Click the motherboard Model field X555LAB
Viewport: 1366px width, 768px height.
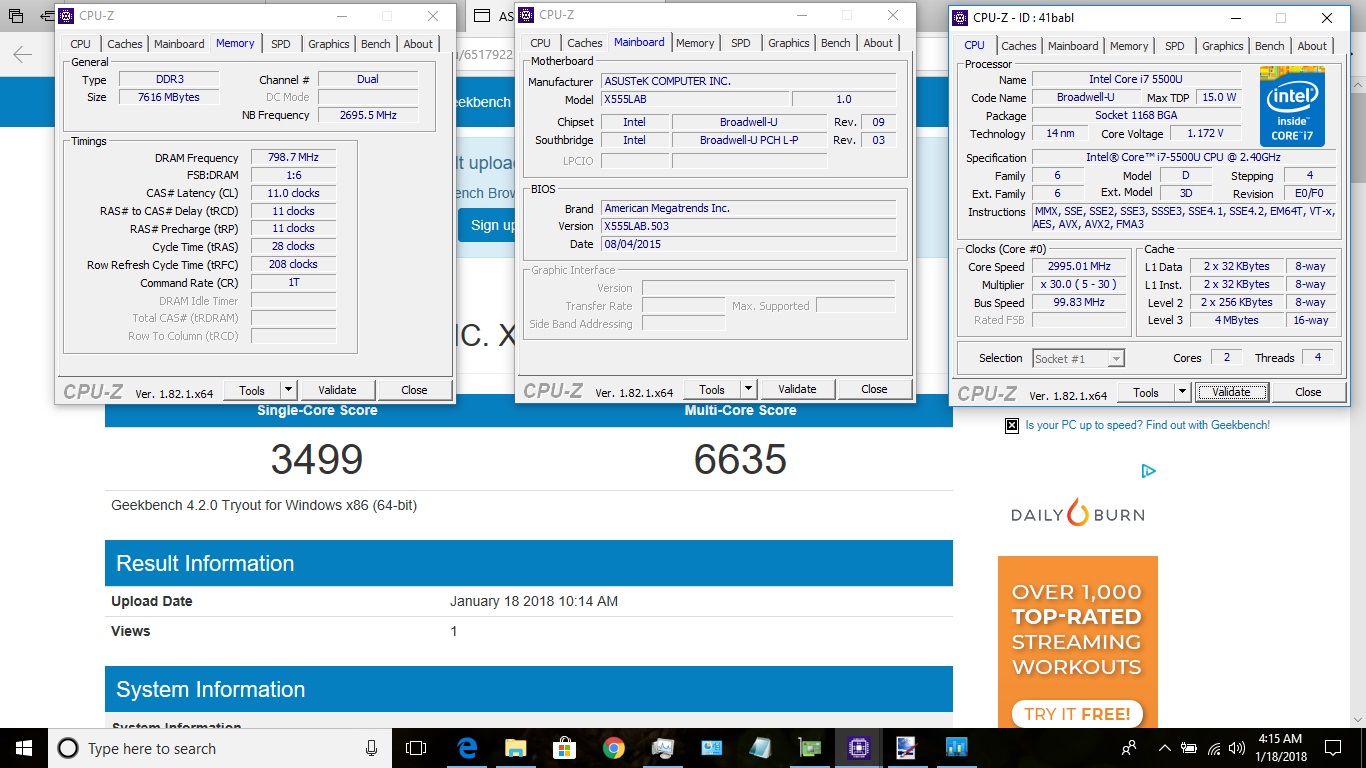pos(694,100)
